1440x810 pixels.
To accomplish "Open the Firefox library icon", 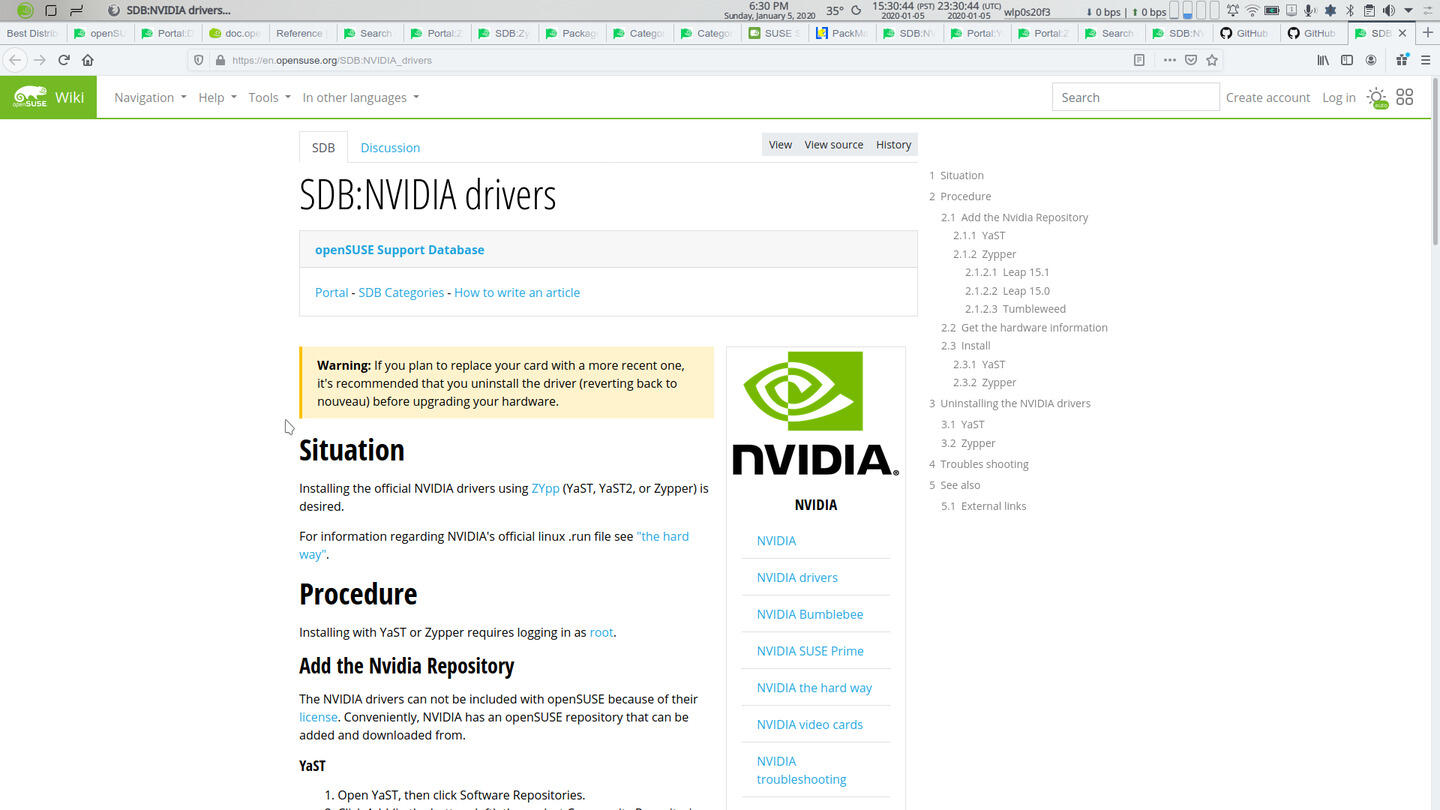I will click(1323, 60).
